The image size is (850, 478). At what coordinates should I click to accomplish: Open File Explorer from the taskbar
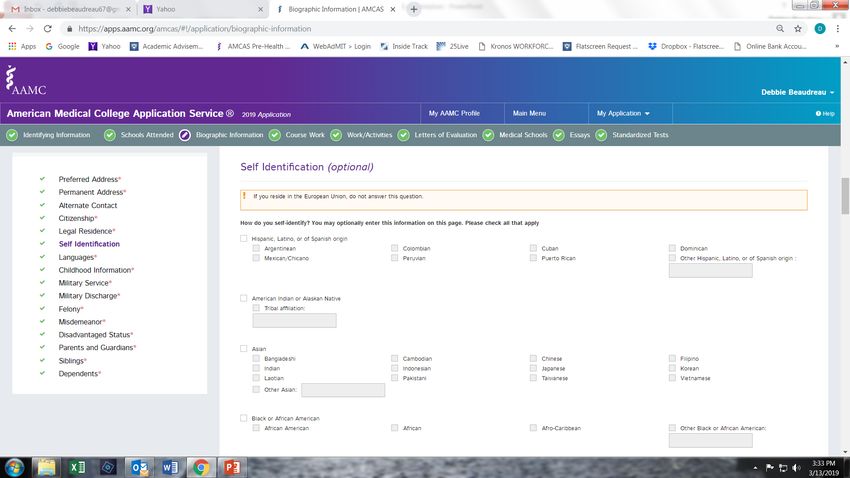[46, 467]
